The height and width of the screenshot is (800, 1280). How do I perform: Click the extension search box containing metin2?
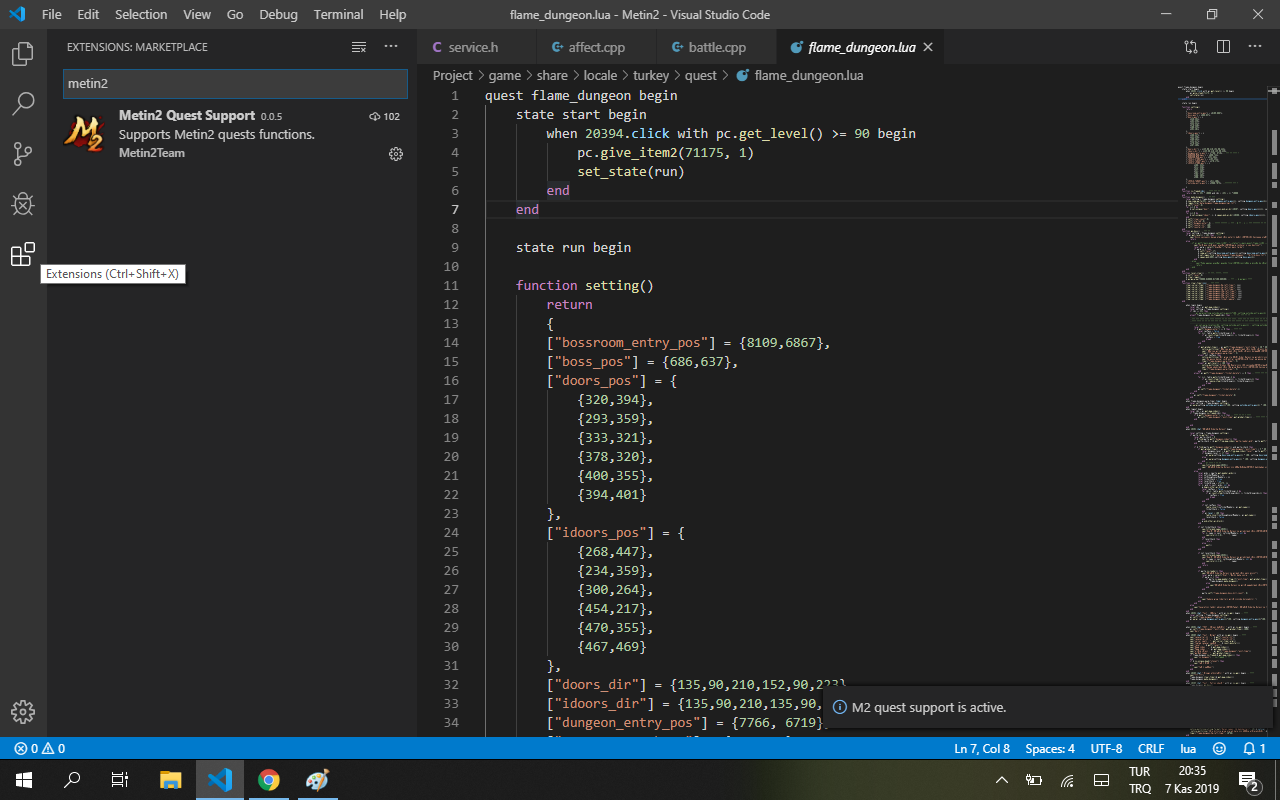tap(235, 84)
